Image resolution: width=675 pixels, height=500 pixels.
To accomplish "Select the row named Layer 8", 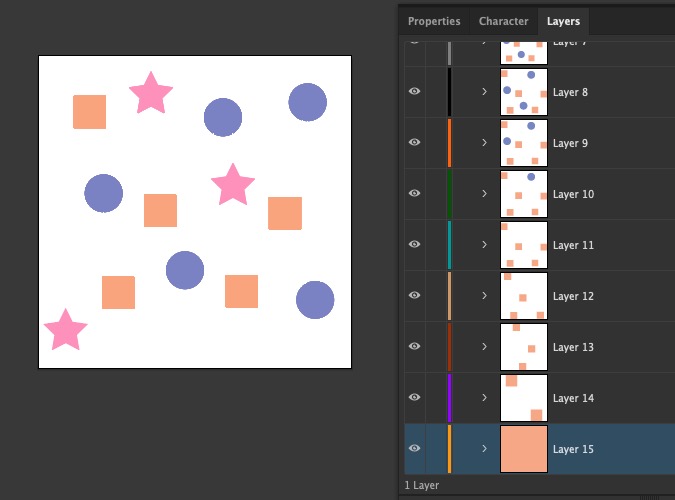I will pos(539,92).
